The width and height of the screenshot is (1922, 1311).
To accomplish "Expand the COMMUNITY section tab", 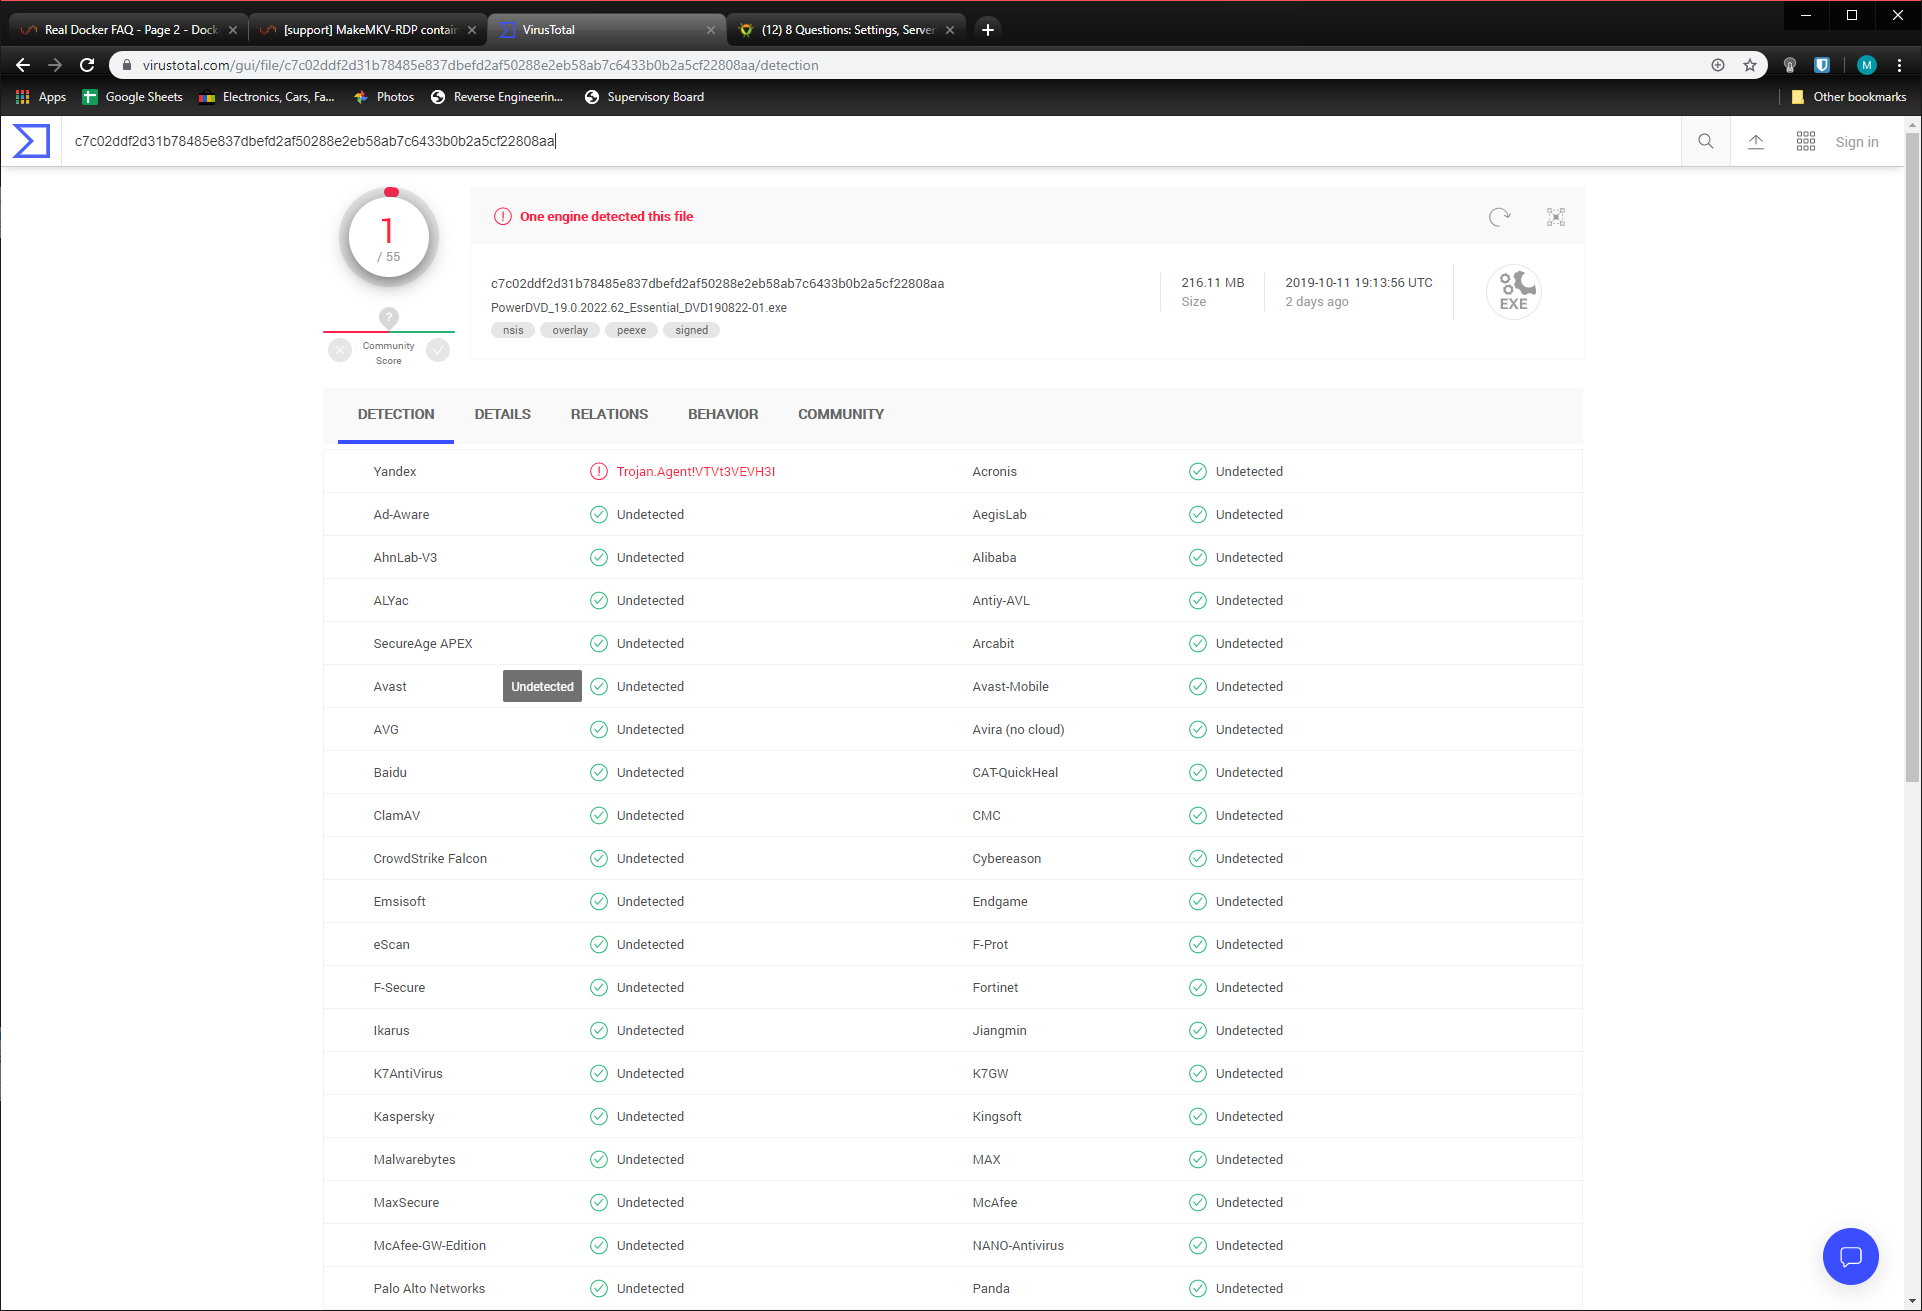I will point(840,413).
